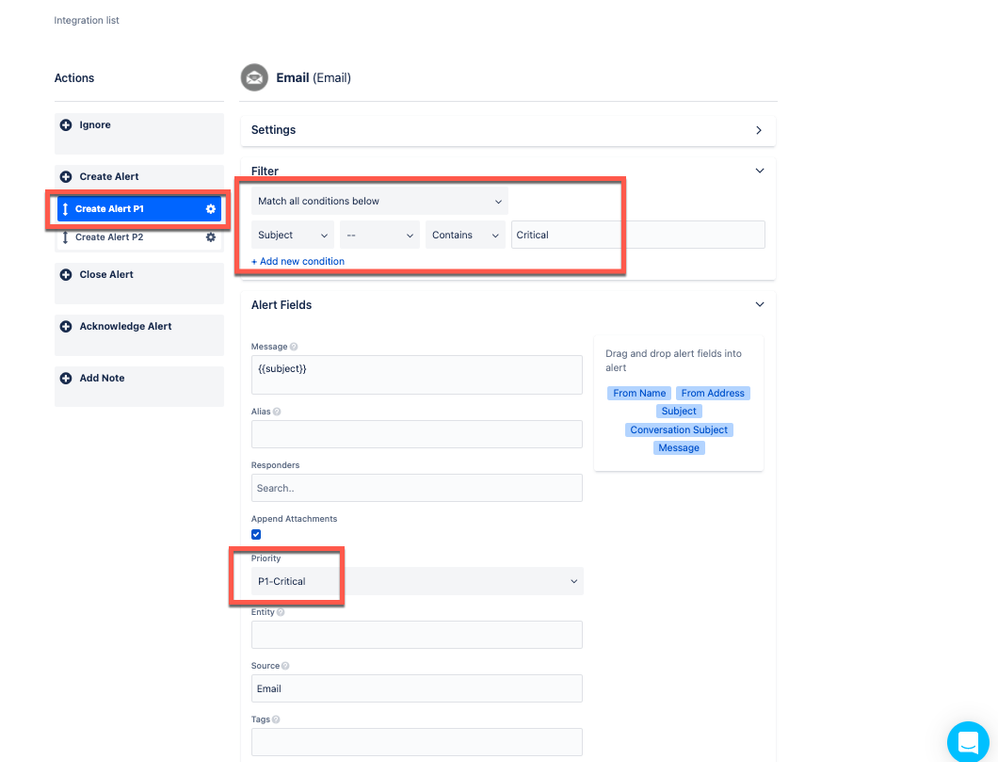Viewport: 998px width, 762px height.
Task: Click the Tags input field
Action: click(x=417, y=742)
